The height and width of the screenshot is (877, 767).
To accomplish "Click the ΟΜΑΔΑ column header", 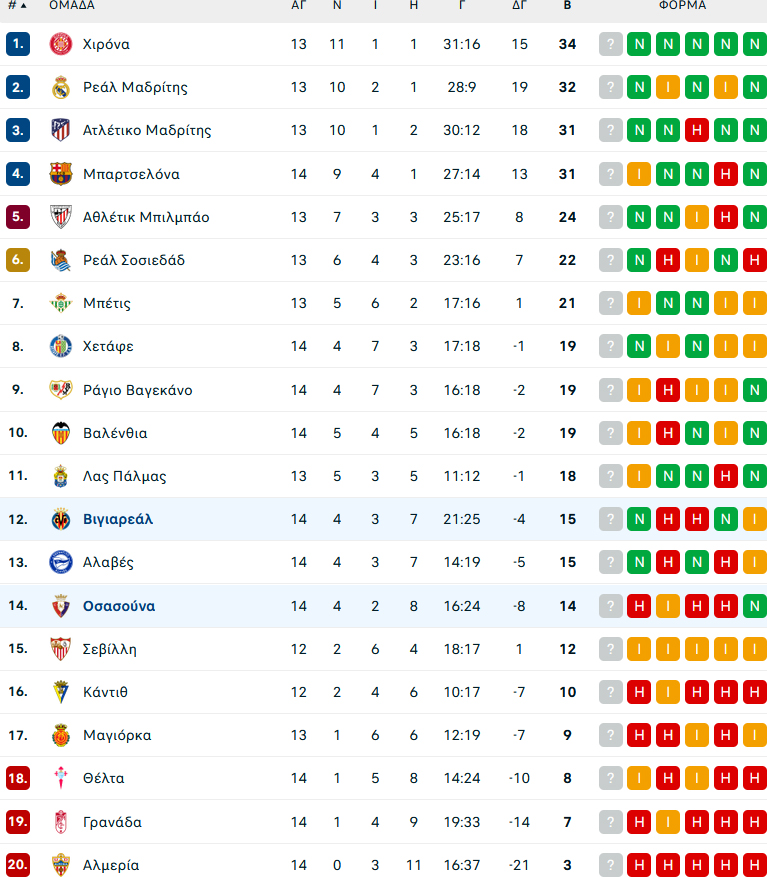I will (x=72, y=6).
